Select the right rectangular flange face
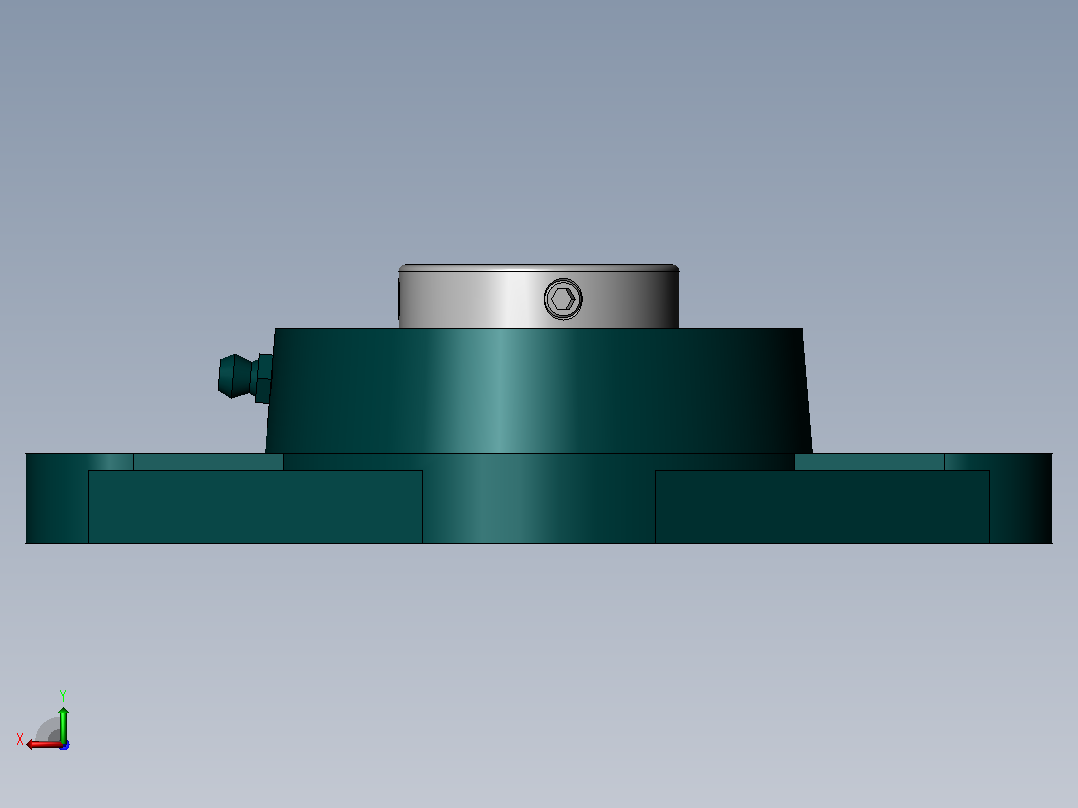 (x=822, y=507)
